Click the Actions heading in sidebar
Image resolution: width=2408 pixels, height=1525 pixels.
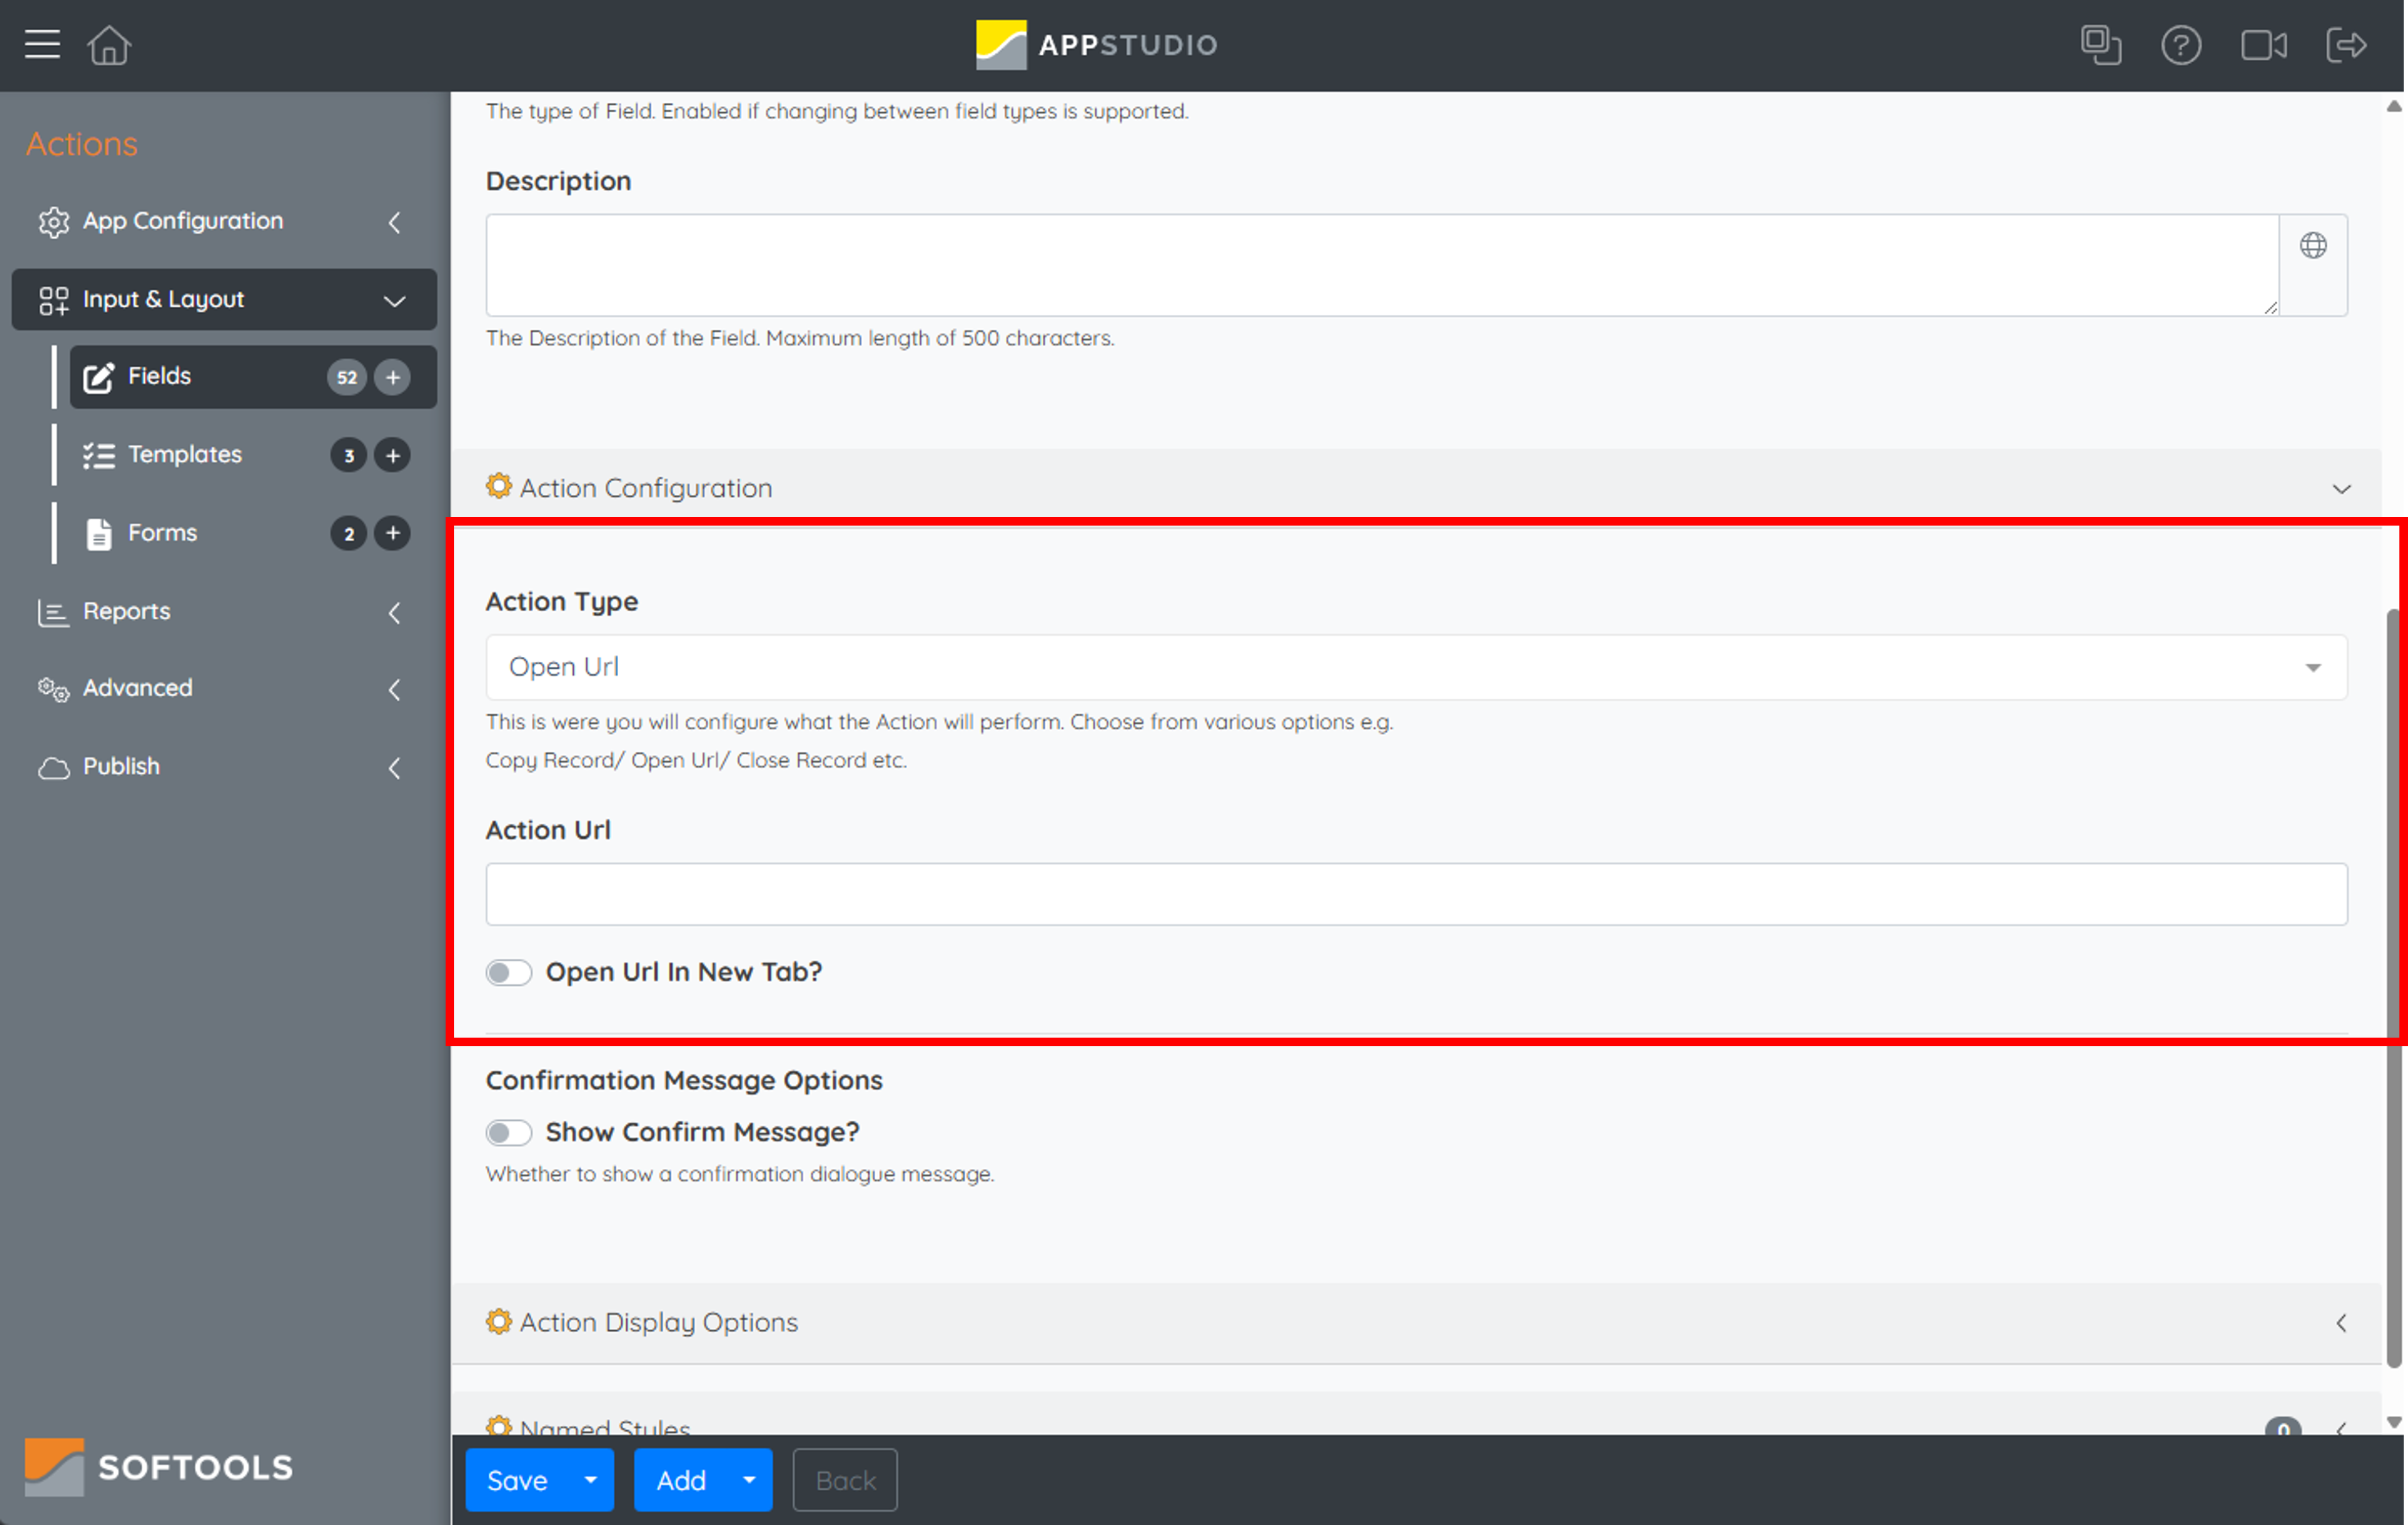coord(82,144)
